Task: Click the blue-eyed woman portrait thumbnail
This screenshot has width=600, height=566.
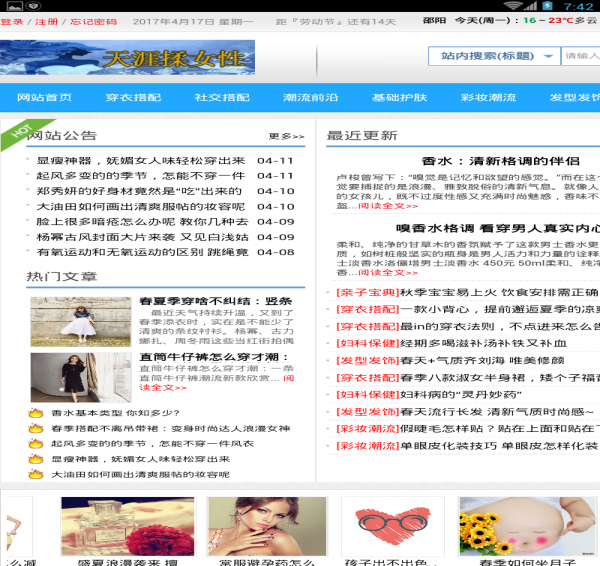Action: 267,527
